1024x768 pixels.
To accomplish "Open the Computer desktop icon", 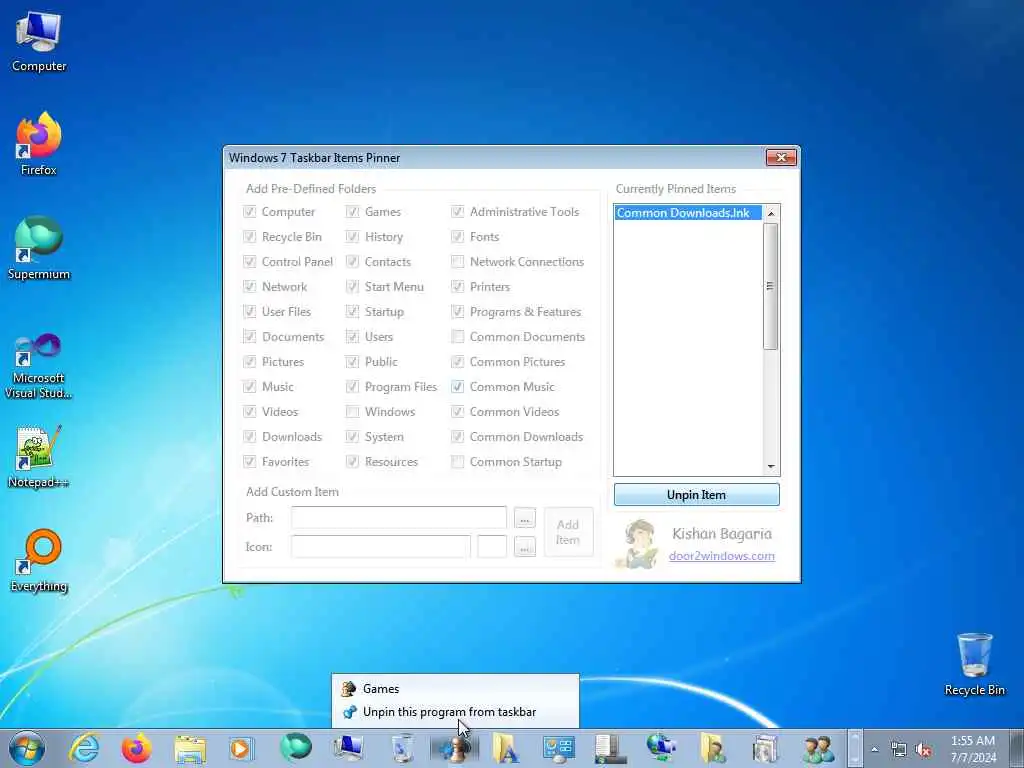I will coord(39,41).
